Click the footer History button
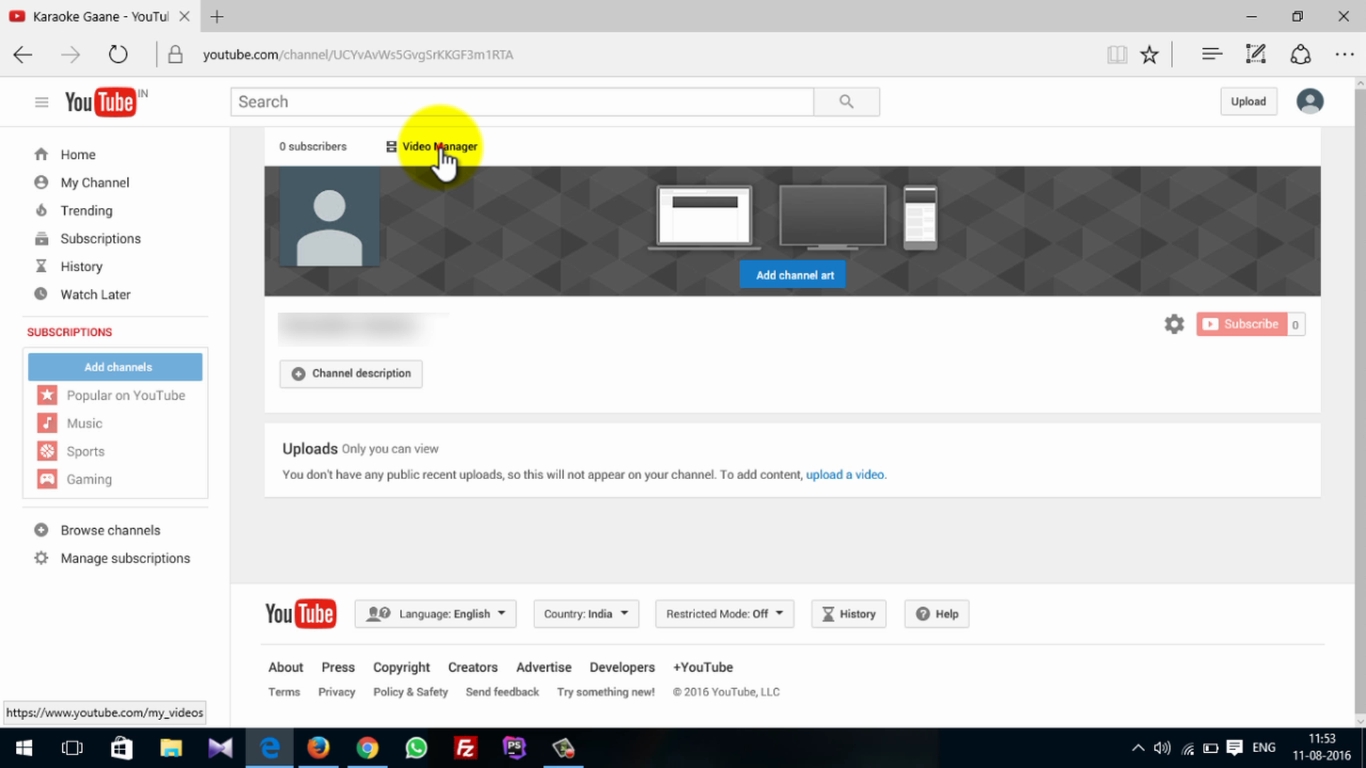1366x768 pixels. click(849, 614)
